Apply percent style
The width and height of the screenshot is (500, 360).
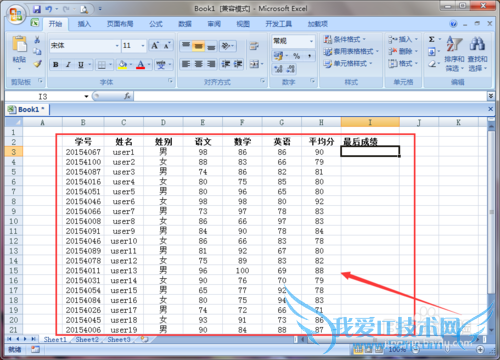296,55
